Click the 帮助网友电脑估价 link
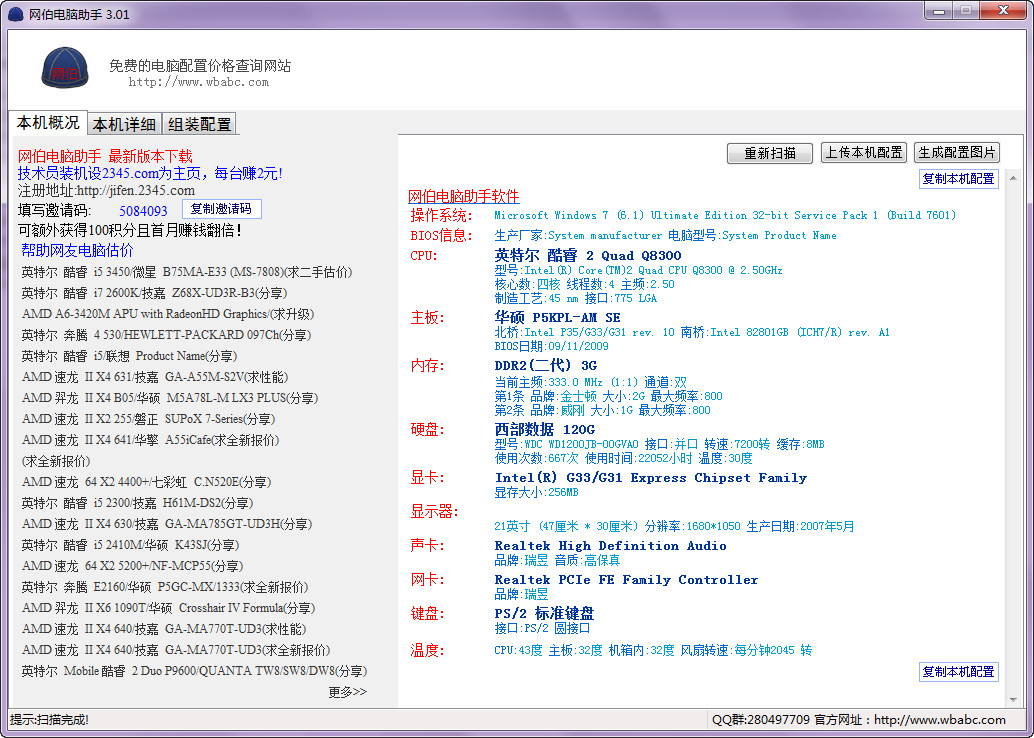The width and height of the screenshot is (1034, 738). (77, 251)
